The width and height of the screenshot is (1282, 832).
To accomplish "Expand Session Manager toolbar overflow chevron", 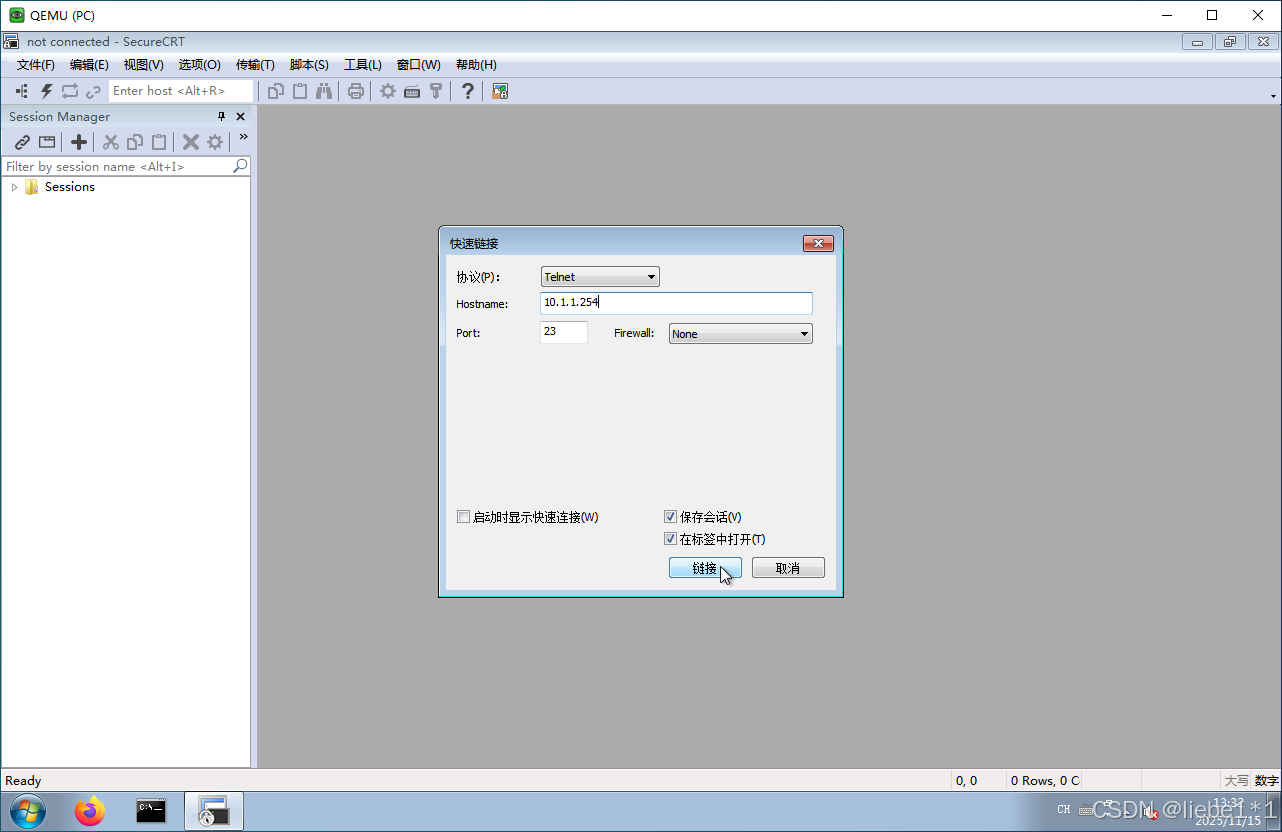I will tap(243, 137).
